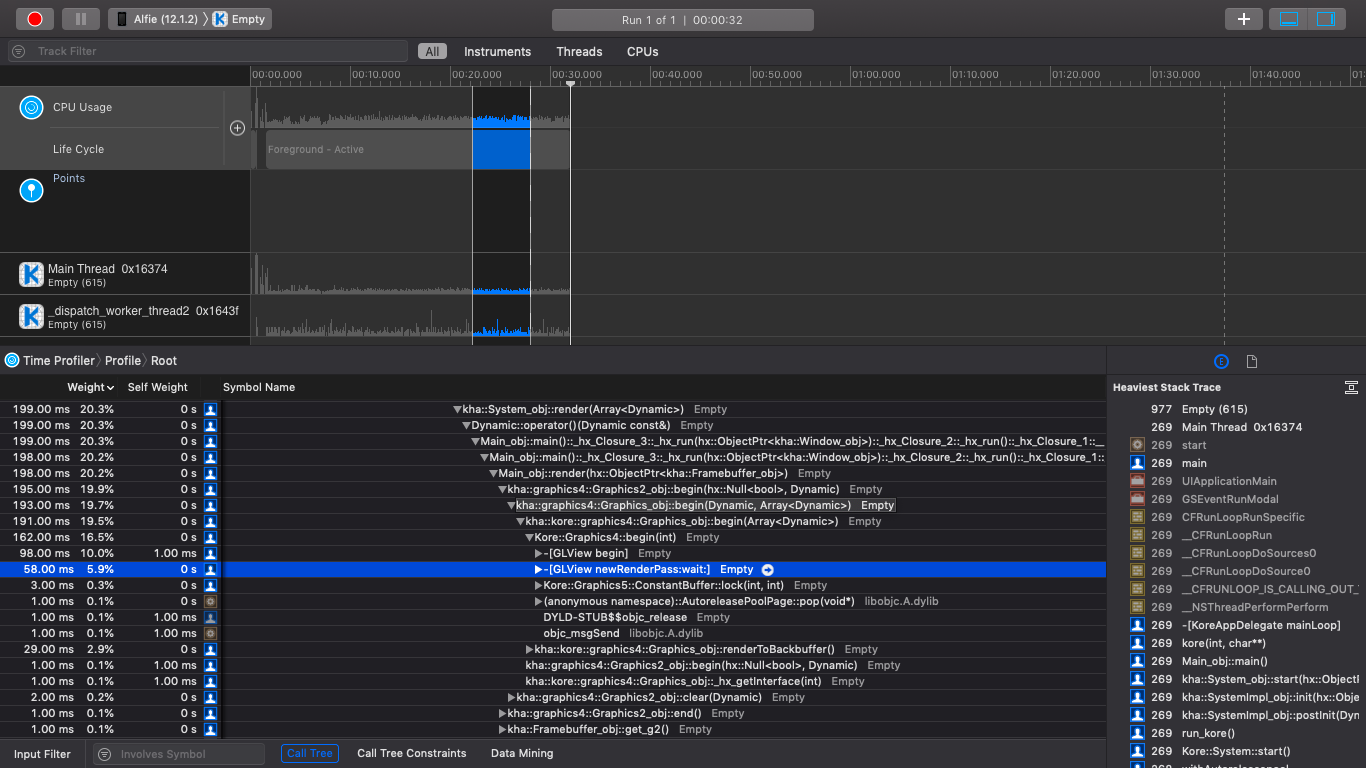Screen dimensions: 1366x768
Task: Collapse the kha::System_obj::render row
Action: coord(456,409)
